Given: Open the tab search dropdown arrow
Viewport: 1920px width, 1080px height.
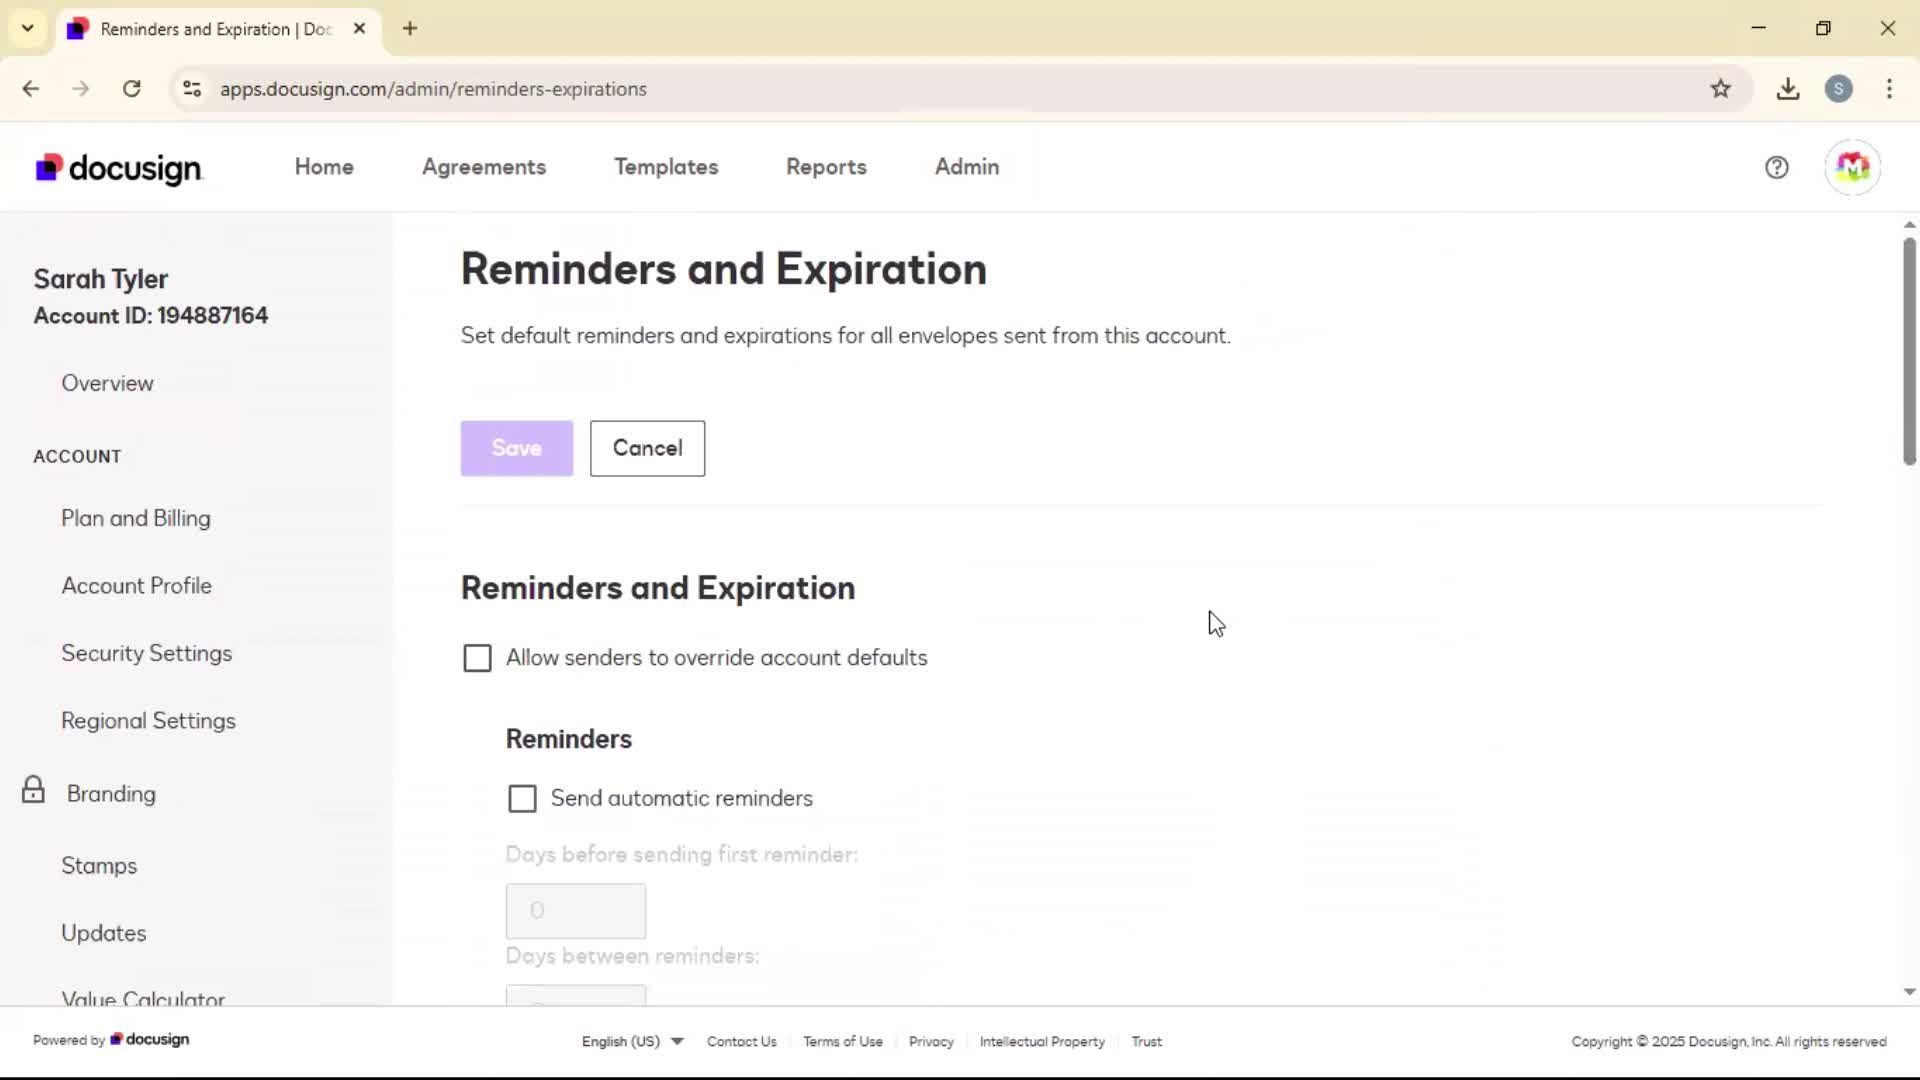Looking at the screenshot, I should tap(28, 29).
